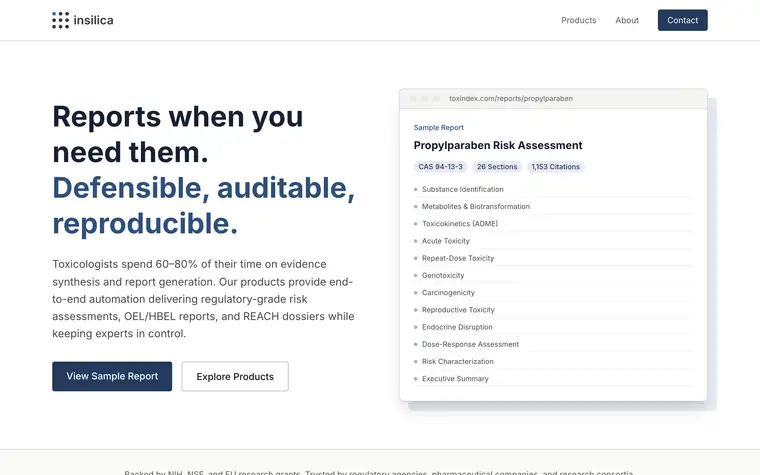Select the Substance Identification section
Screen dimensions: 760x475
[553, 190]
